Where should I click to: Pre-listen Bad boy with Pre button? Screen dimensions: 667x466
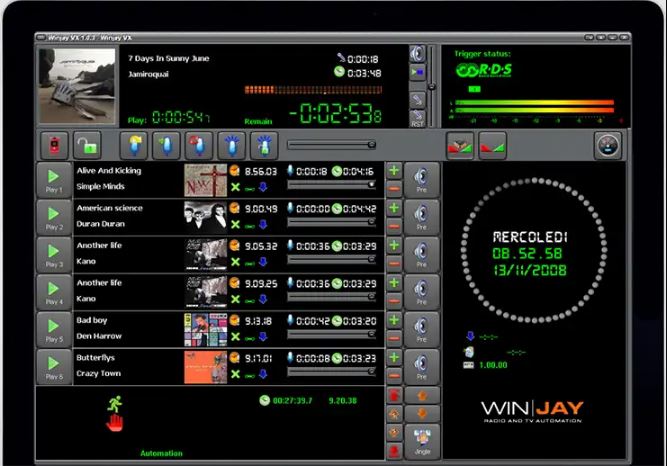click(x=421, y=330)
